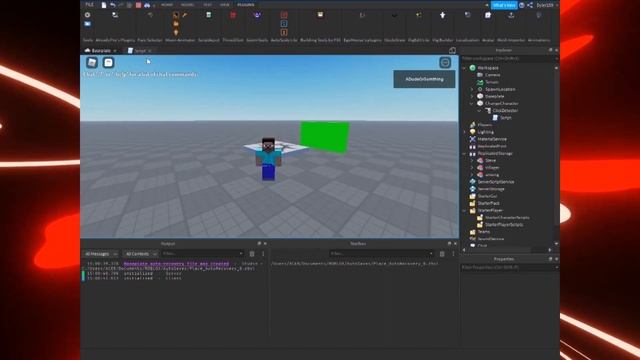
Task: Open the Localization plugin icon
Action: pyautogui.click(x=468, y=15)
